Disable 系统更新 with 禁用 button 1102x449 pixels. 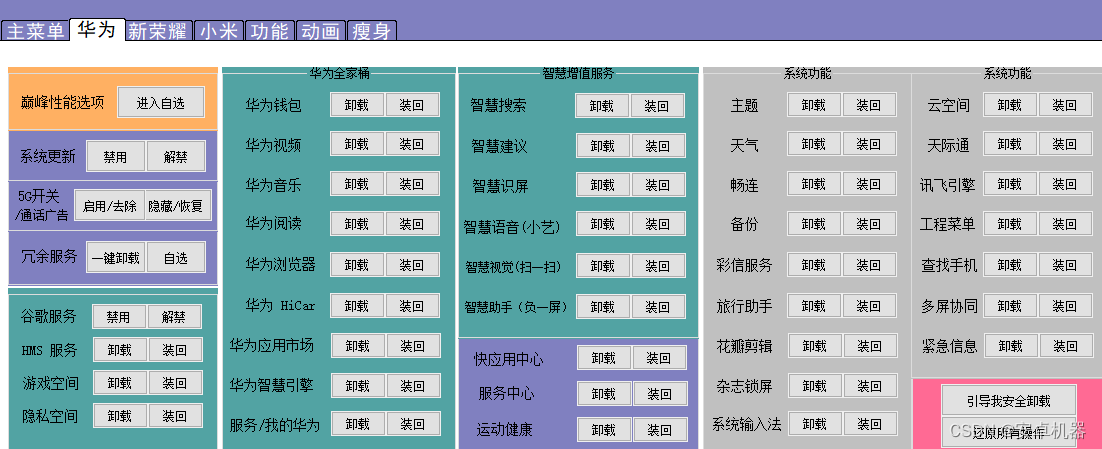[x=115, y=156]
